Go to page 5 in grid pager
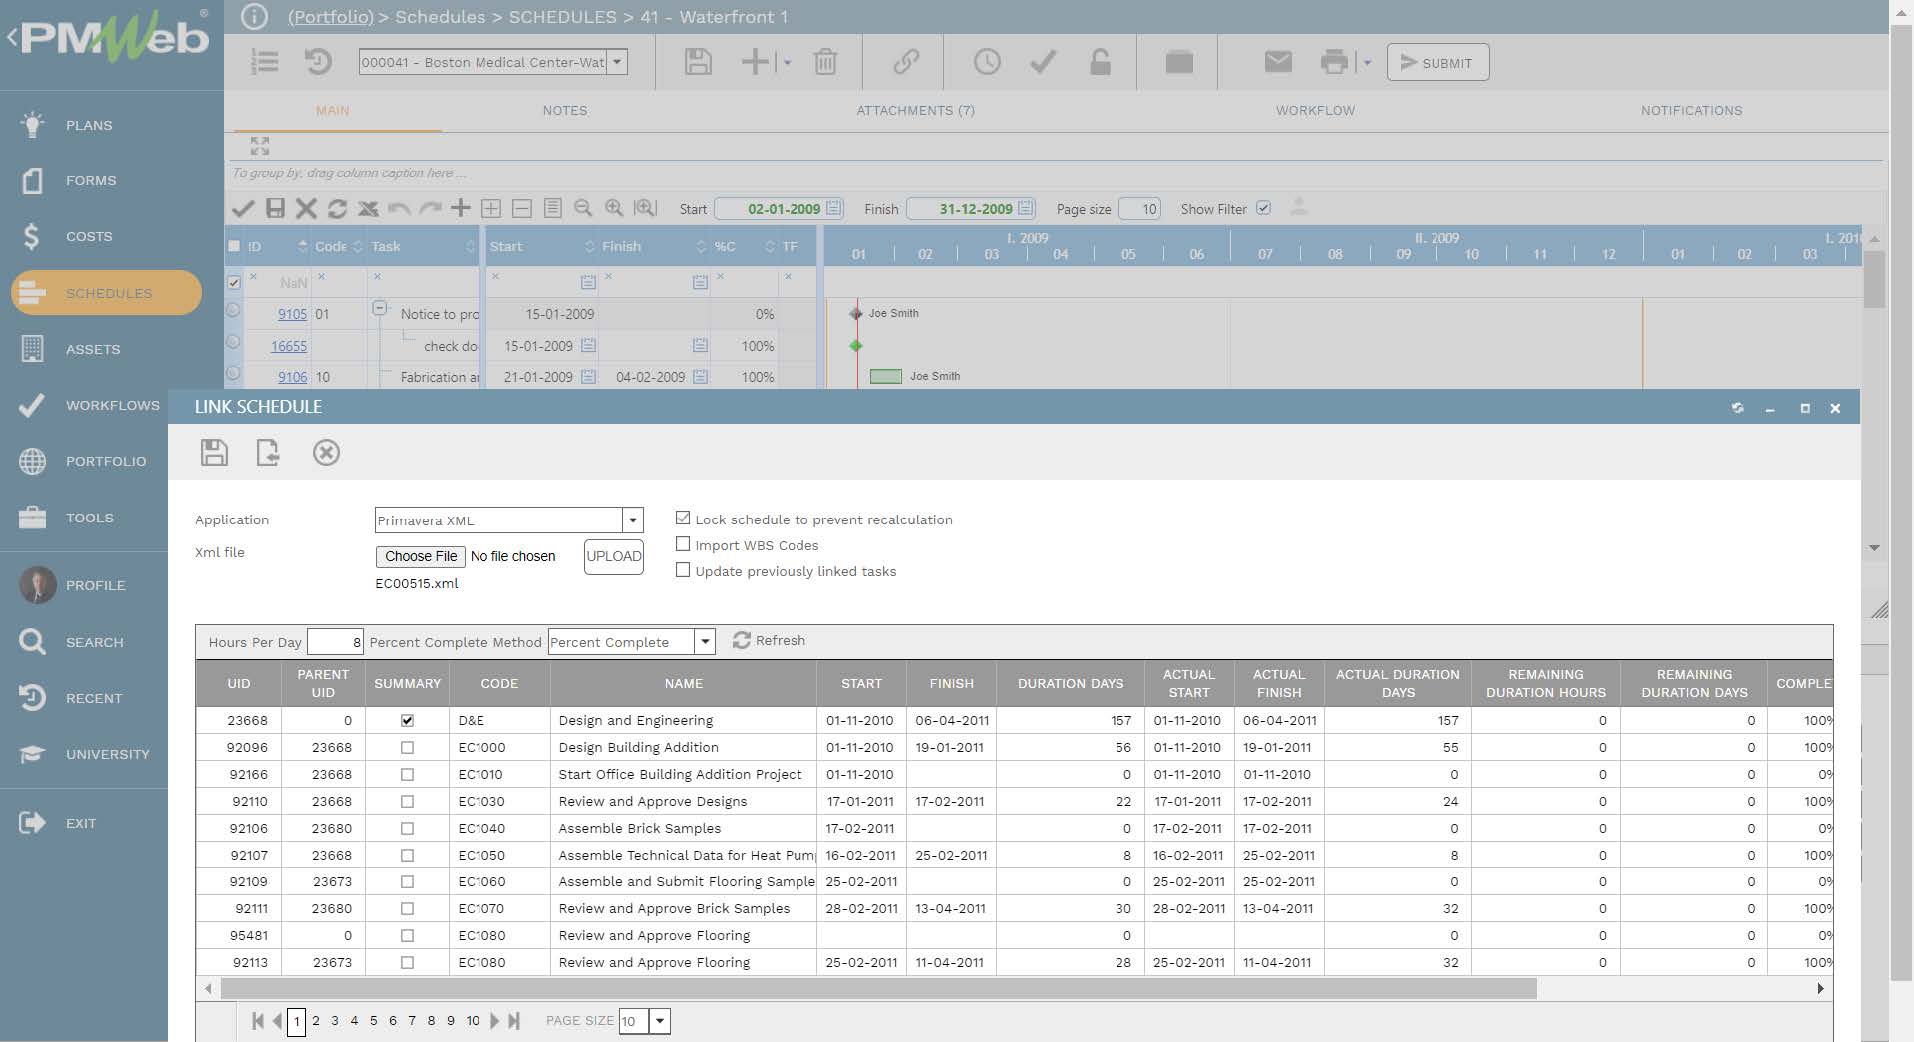Viewport: 1914px width, 1042px height. tap(373, 1021)
